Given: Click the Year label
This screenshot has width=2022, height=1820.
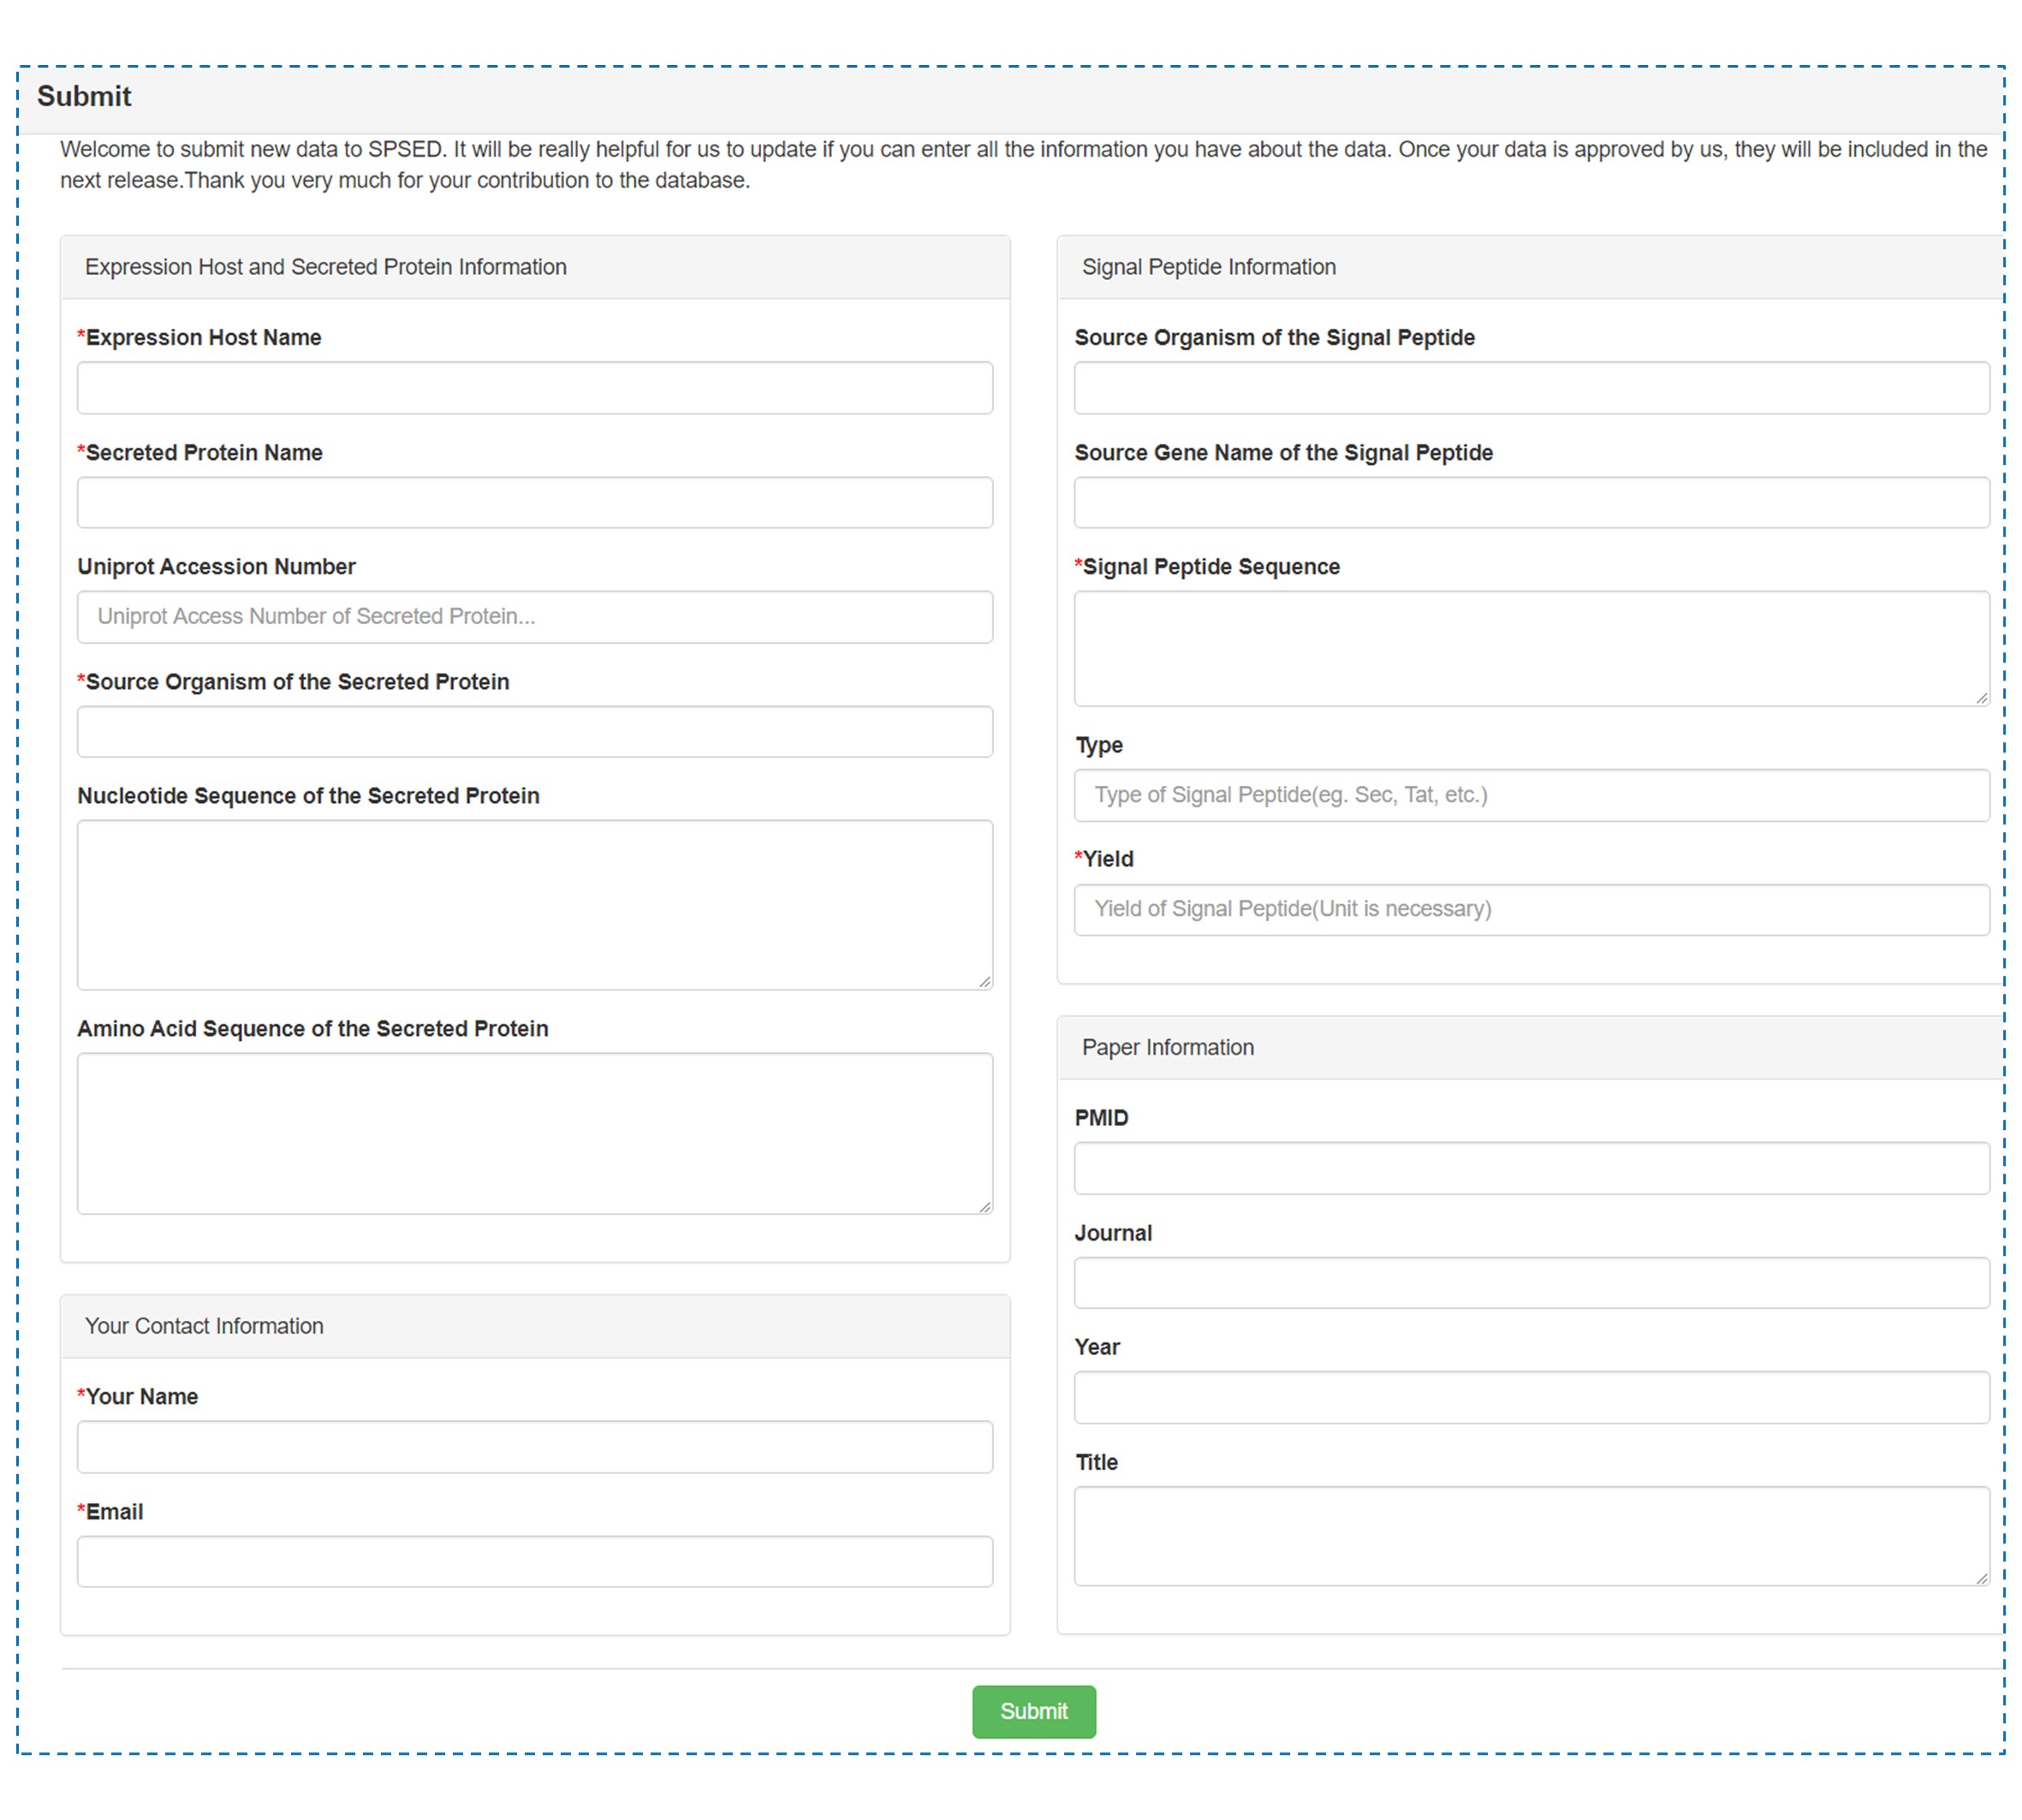Looking at the screenshot, I should pos(1097,1347).
